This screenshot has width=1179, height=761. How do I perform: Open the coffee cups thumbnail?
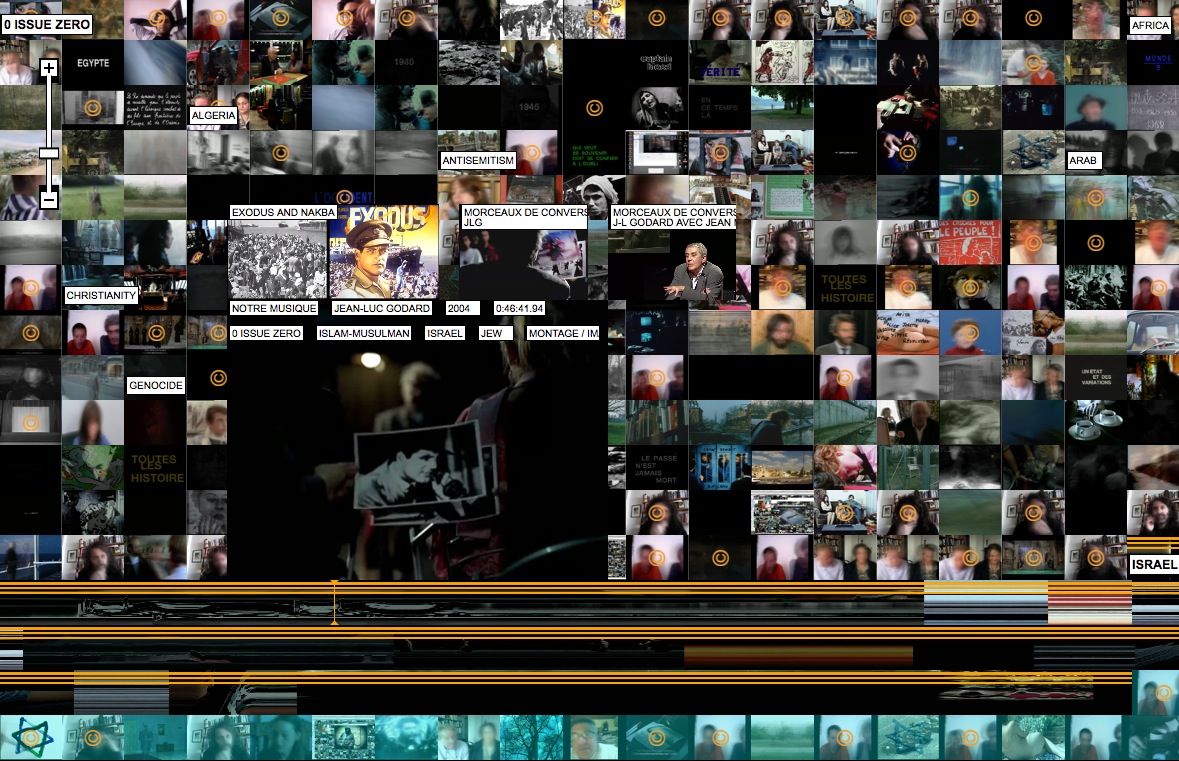1096,423
